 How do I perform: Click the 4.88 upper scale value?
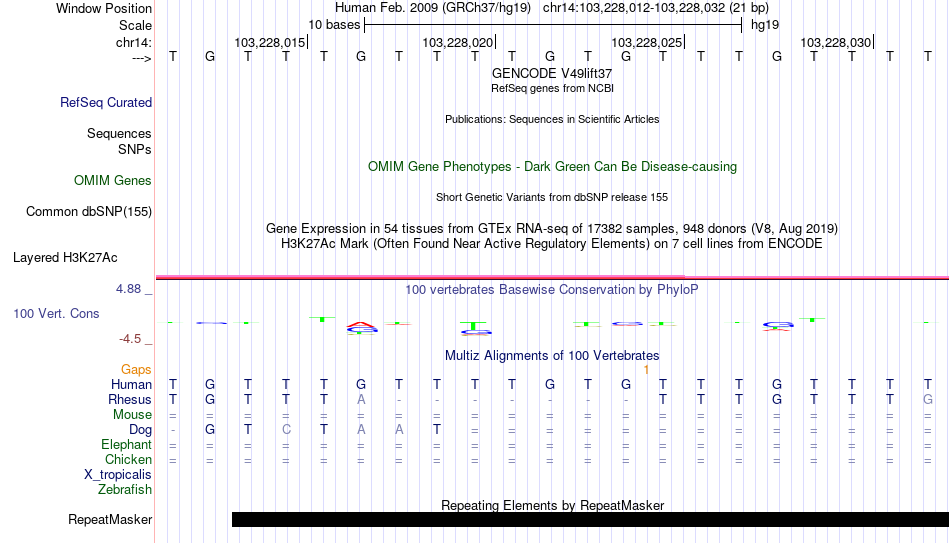pyautogui.click(x=128, y=289)
